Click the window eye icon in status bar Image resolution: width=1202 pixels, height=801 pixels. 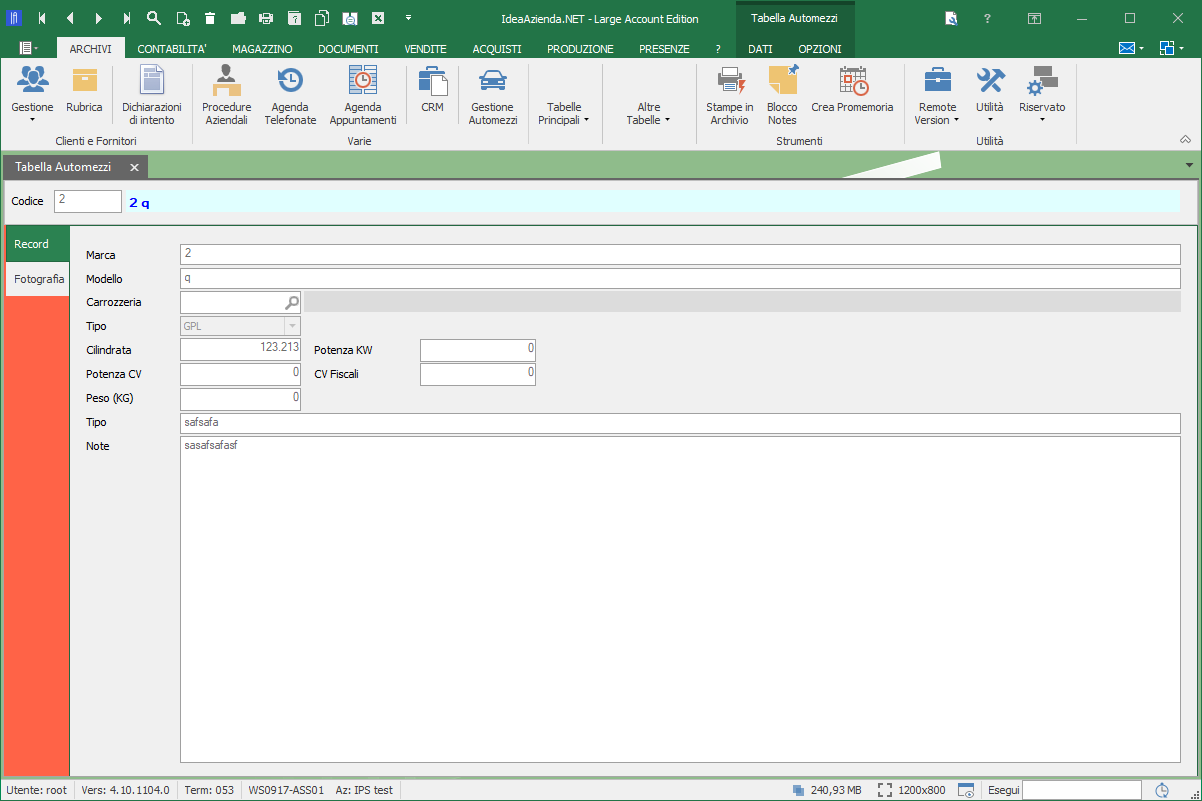tap(966, 790)
